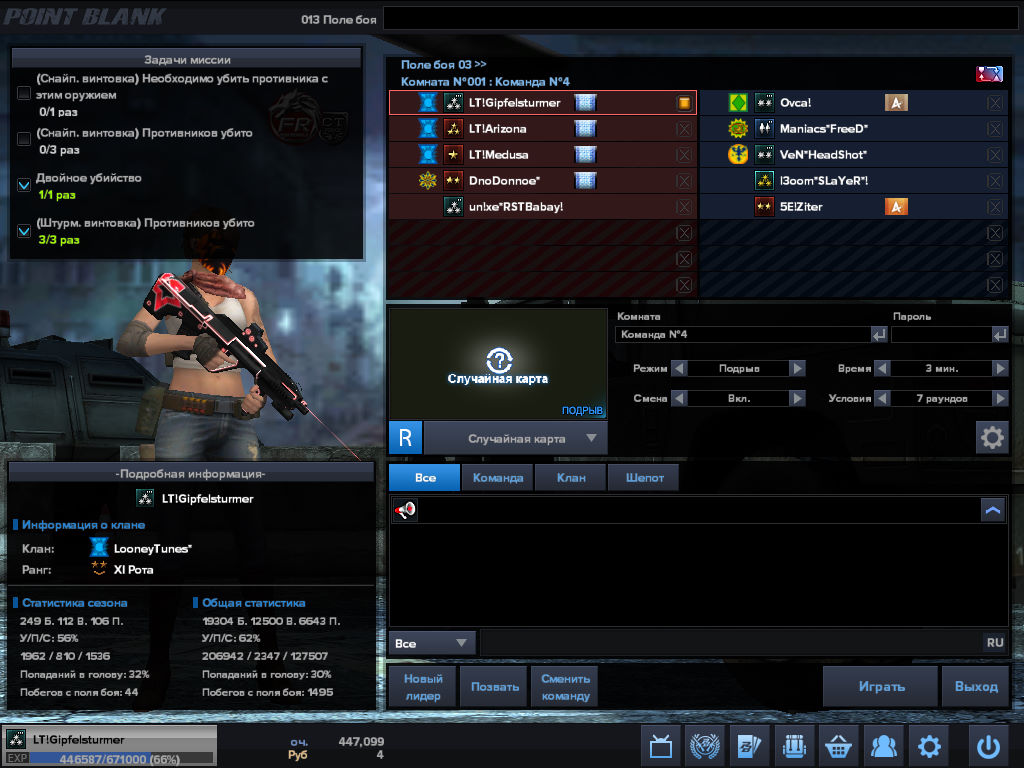The height and width of the screenshot is (768, 1024).
Task: Toggle the X slot box on DnoDonnoe row
Action: pos(684,181)
